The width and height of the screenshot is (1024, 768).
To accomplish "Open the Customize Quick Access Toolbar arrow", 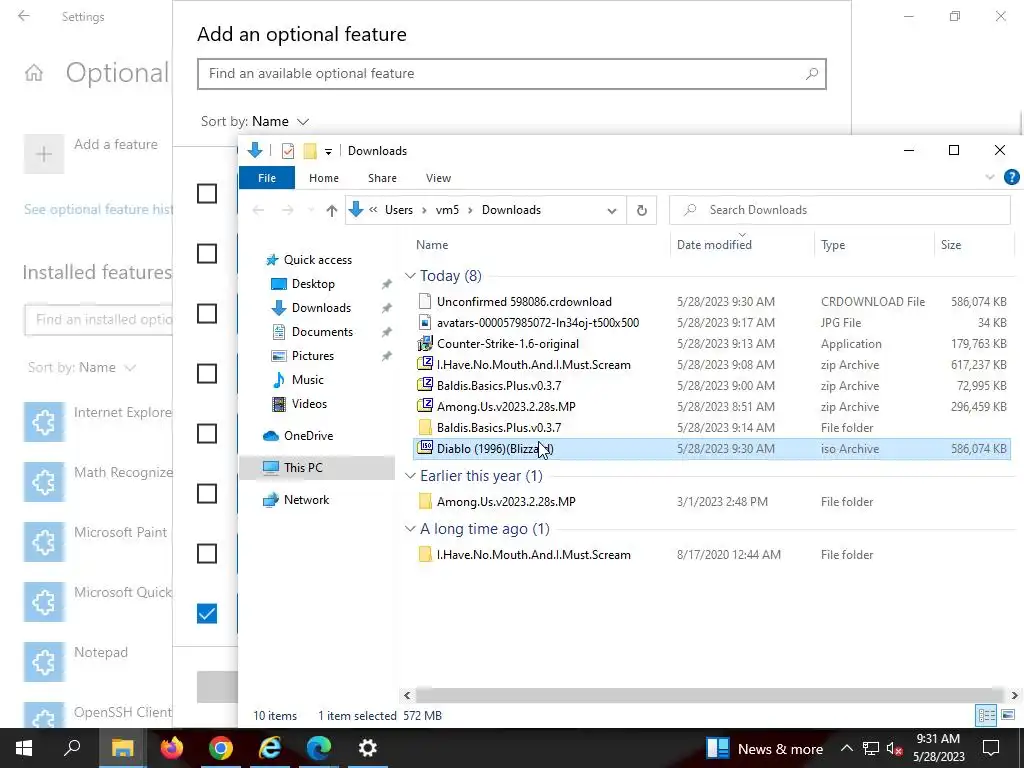I will pyautogui.click(x=328, y=152).
